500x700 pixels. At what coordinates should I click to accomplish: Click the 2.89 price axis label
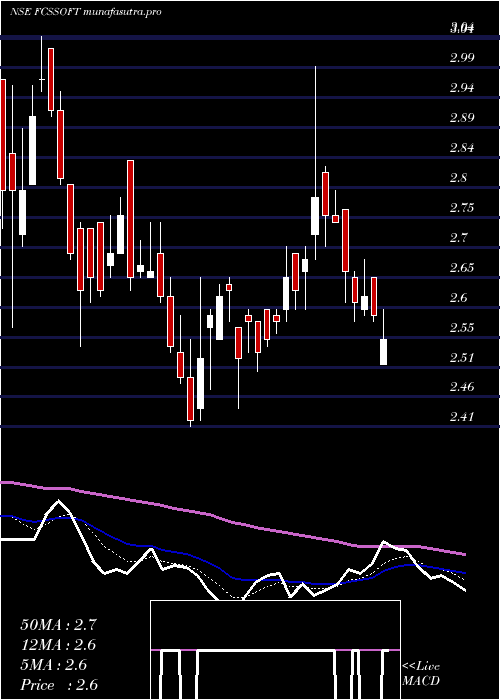click(462, 118)
